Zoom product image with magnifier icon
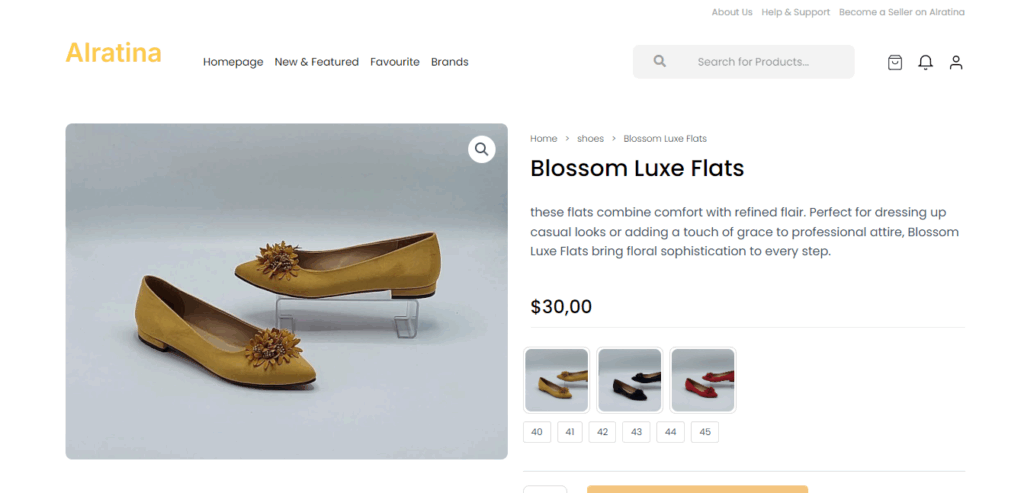Viewport: 1024px width, 493px height. tap(482, 149)
